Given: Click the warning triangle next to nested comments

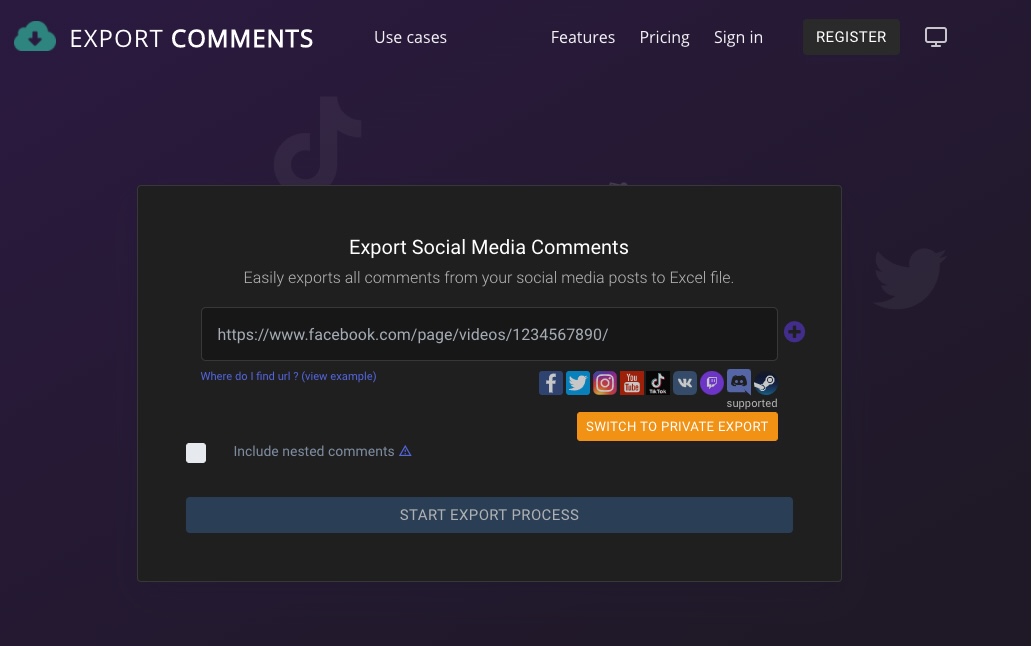Looking at the screenshot, I should click(405, 450).
